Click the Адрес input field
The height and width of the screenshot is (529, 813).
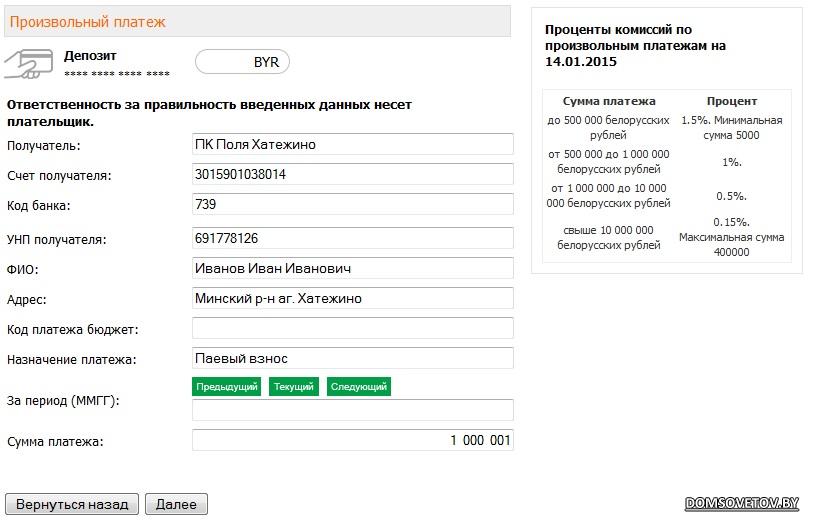[x=352, y=298]
